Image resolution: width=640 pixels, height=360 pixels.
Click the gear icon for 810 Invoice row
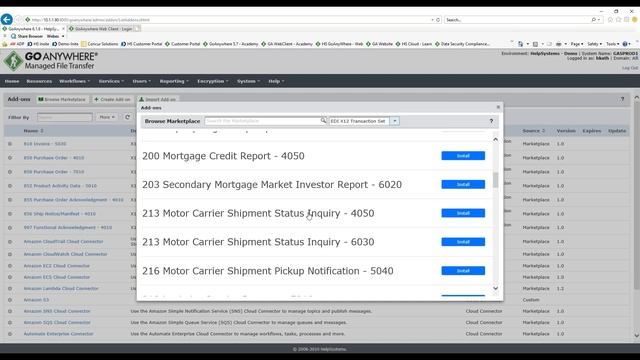(10, 144)
